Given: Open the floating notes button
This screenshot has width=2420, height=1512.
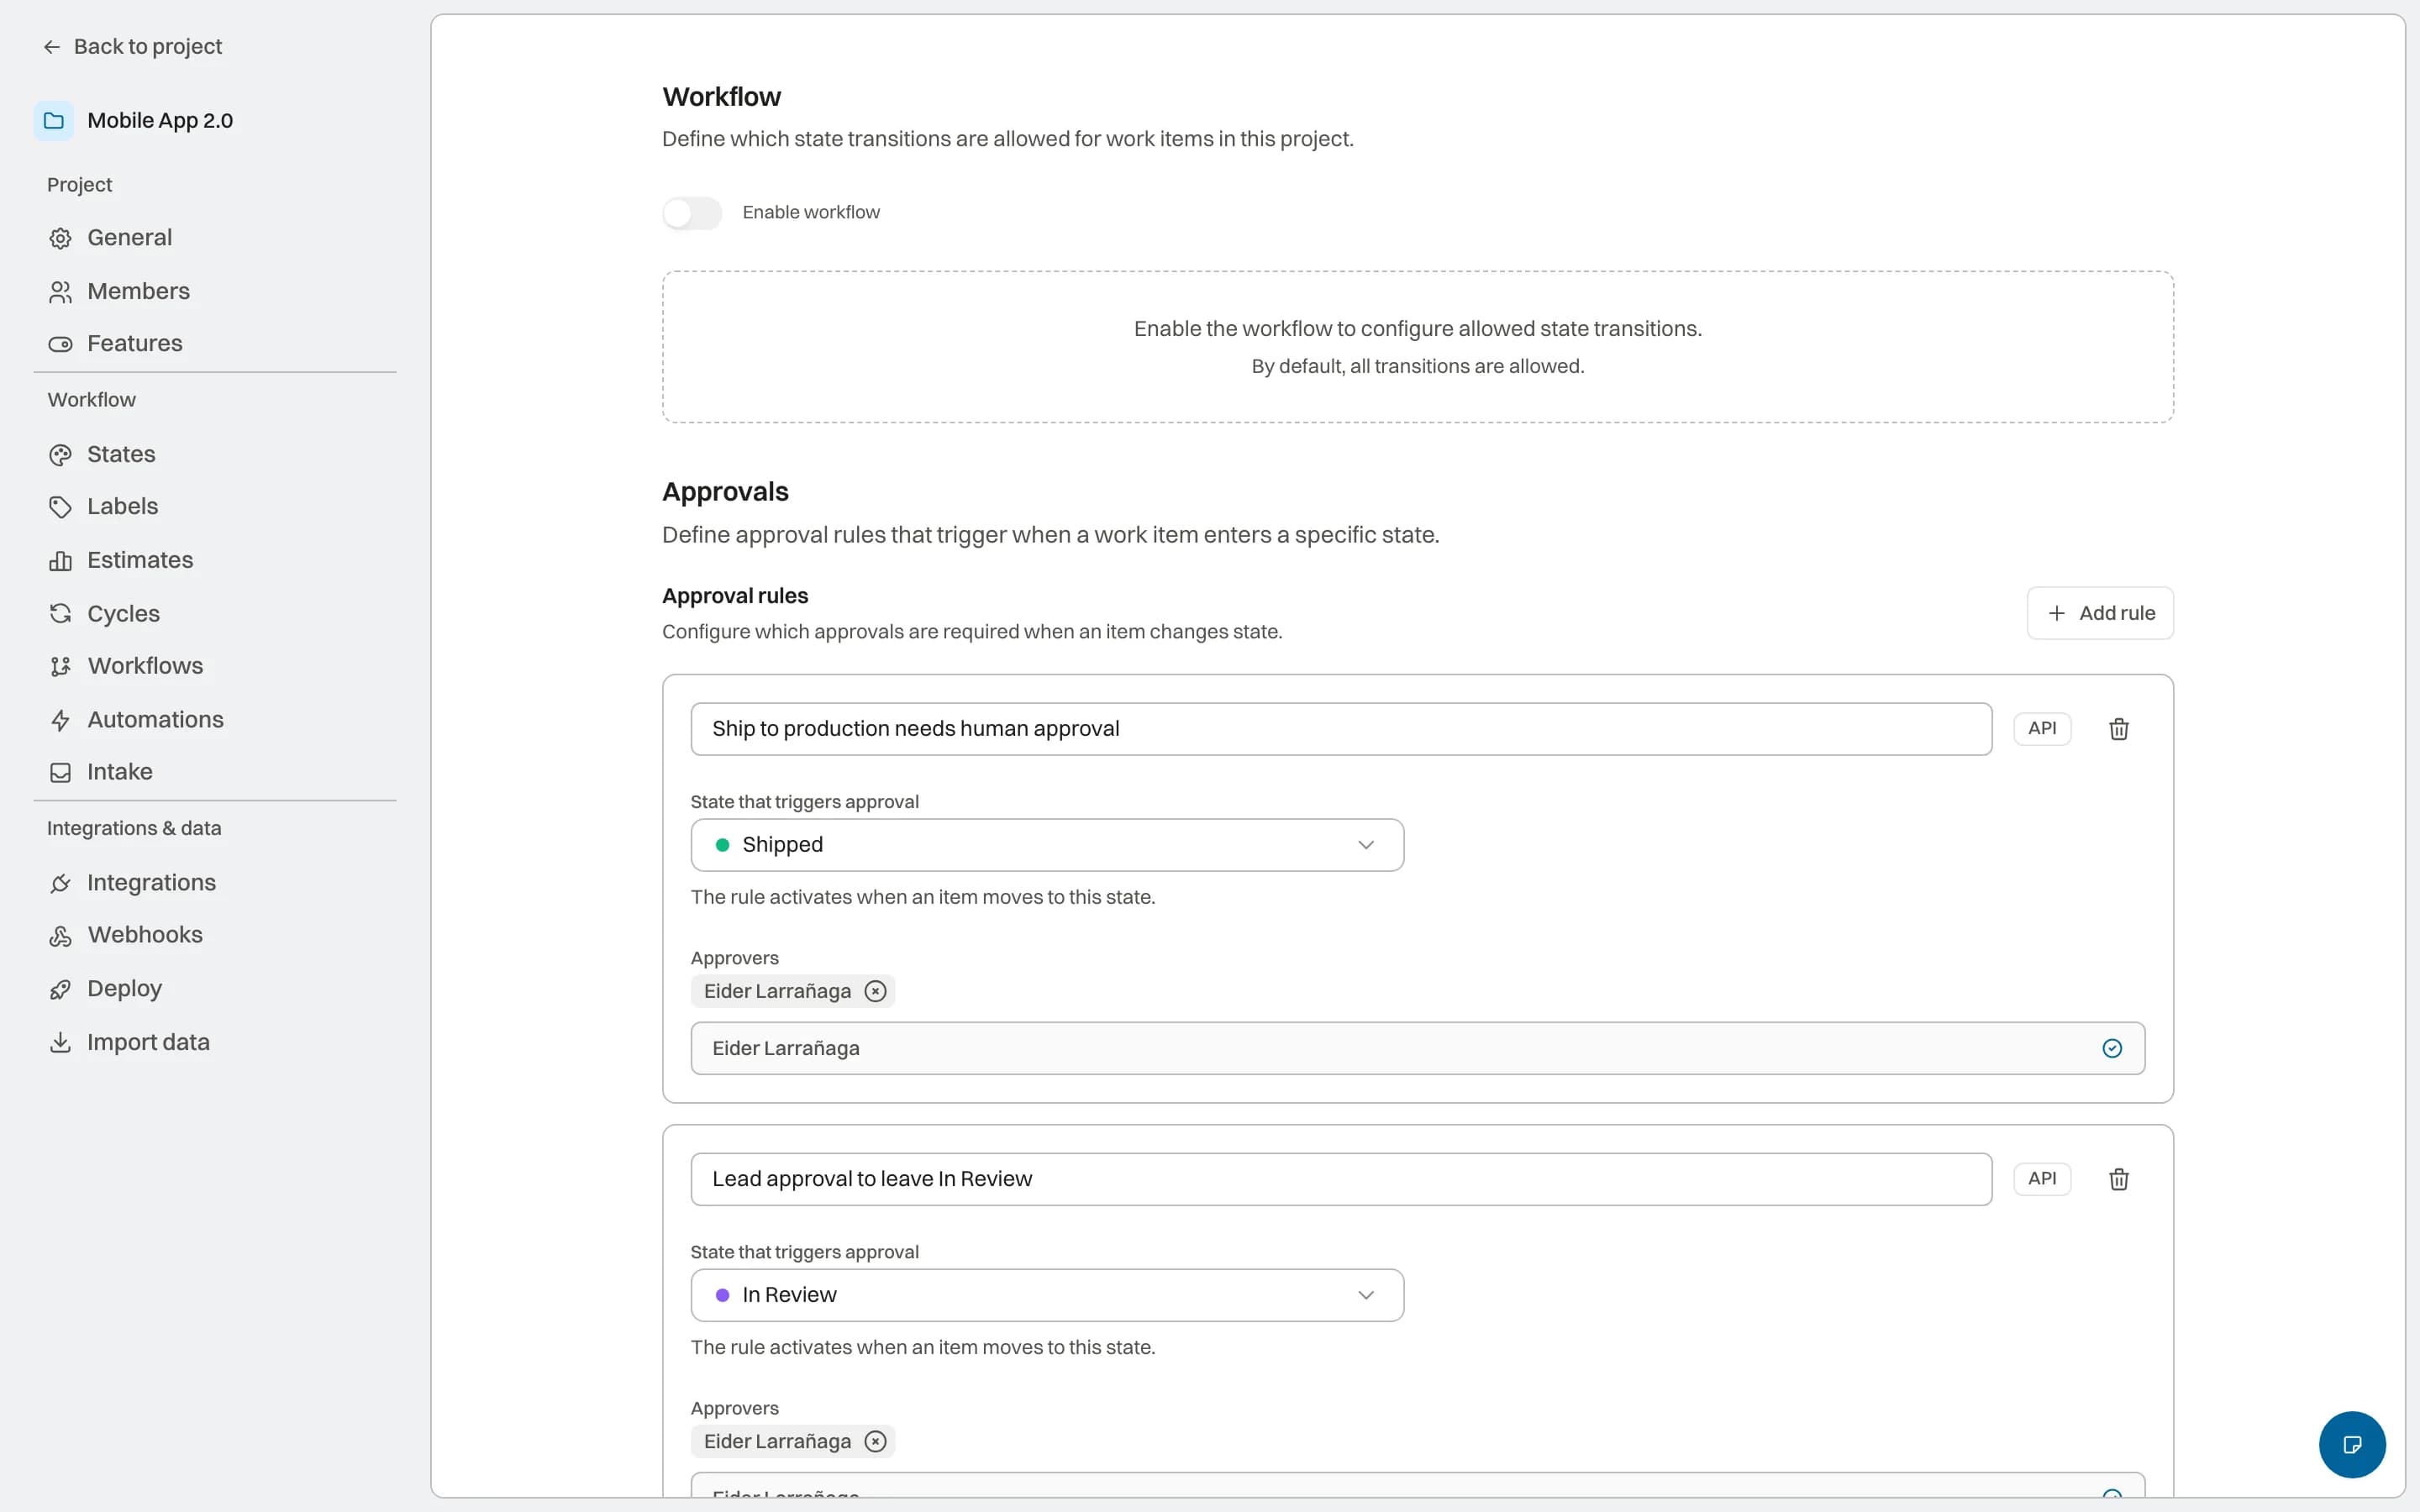Looking at the screenshot, I should (2351, 1444).
